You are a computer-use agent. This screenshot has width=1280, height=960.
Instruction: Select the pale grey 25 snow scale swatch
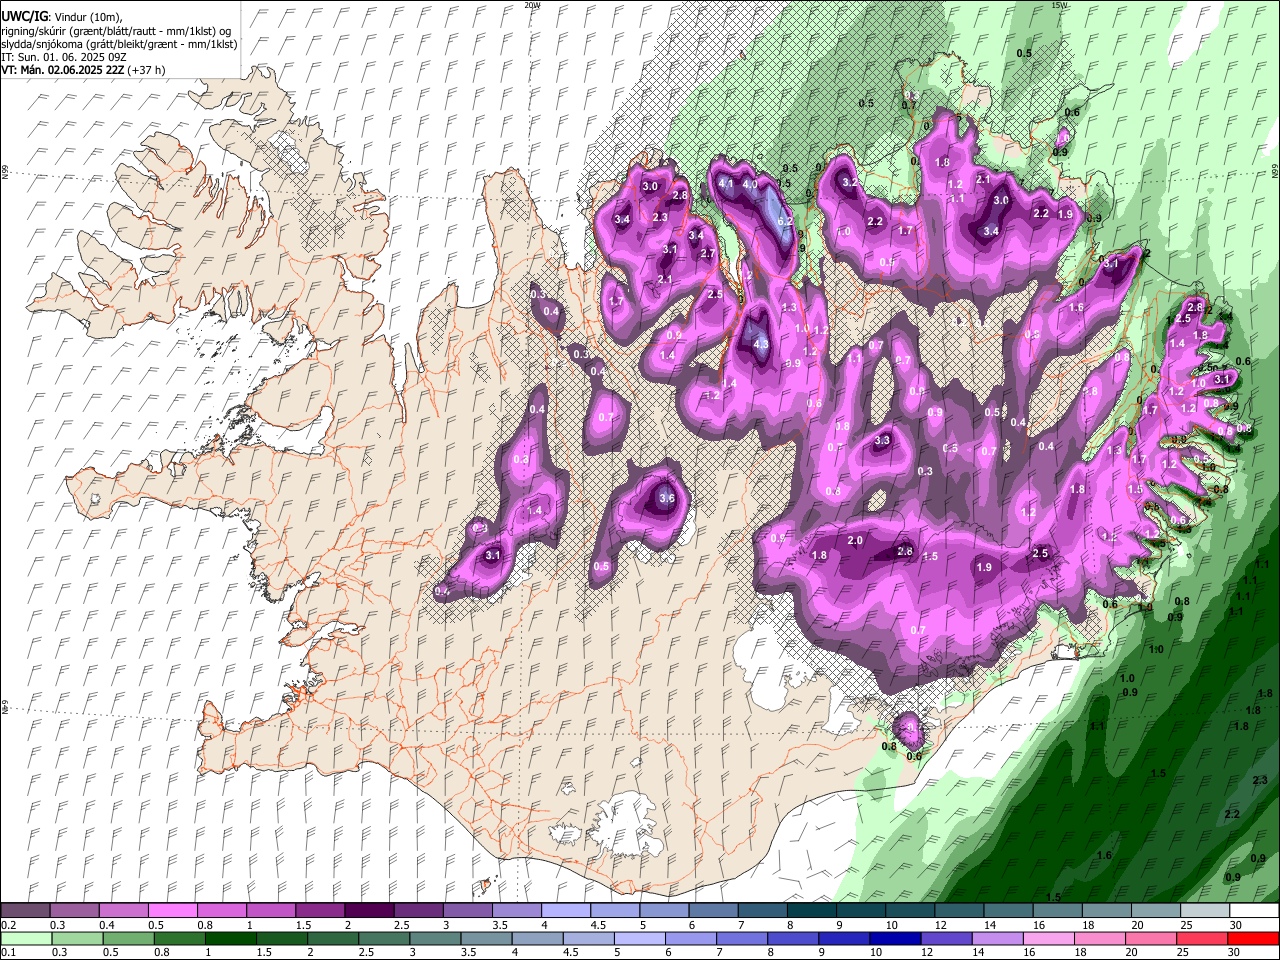pos(1205,911)
